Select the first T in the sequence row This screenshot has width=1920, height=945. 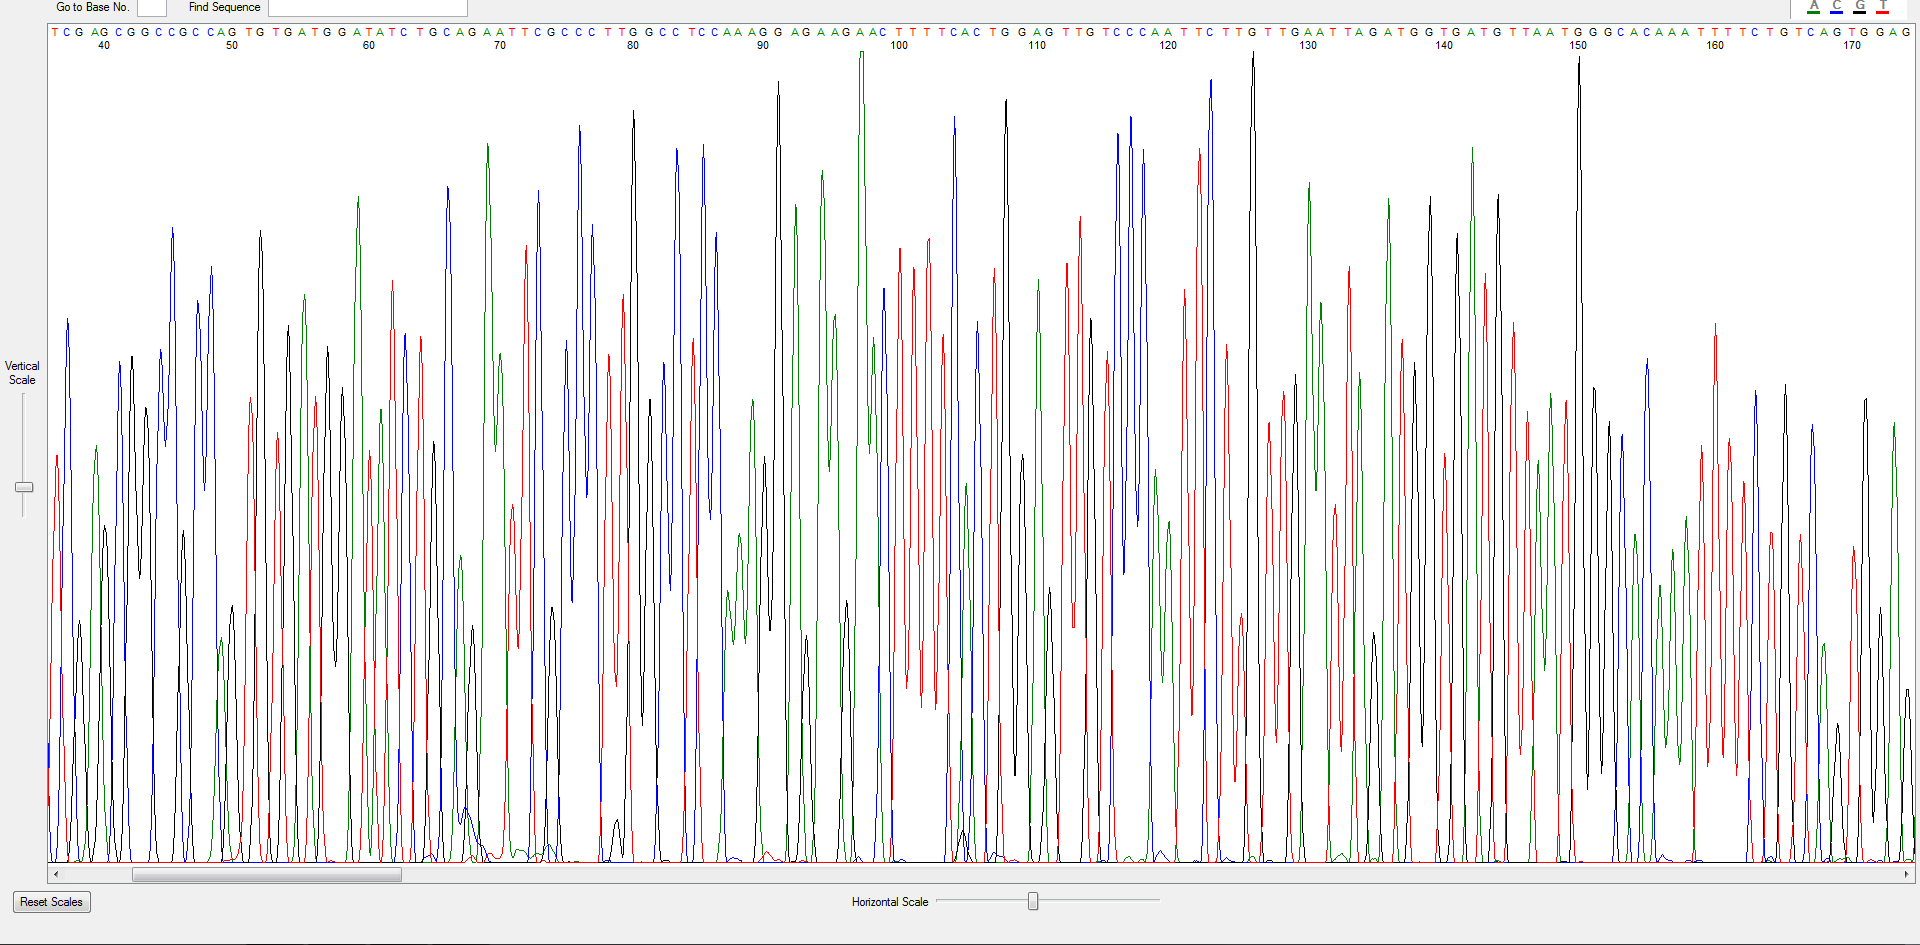pos(53,31)
